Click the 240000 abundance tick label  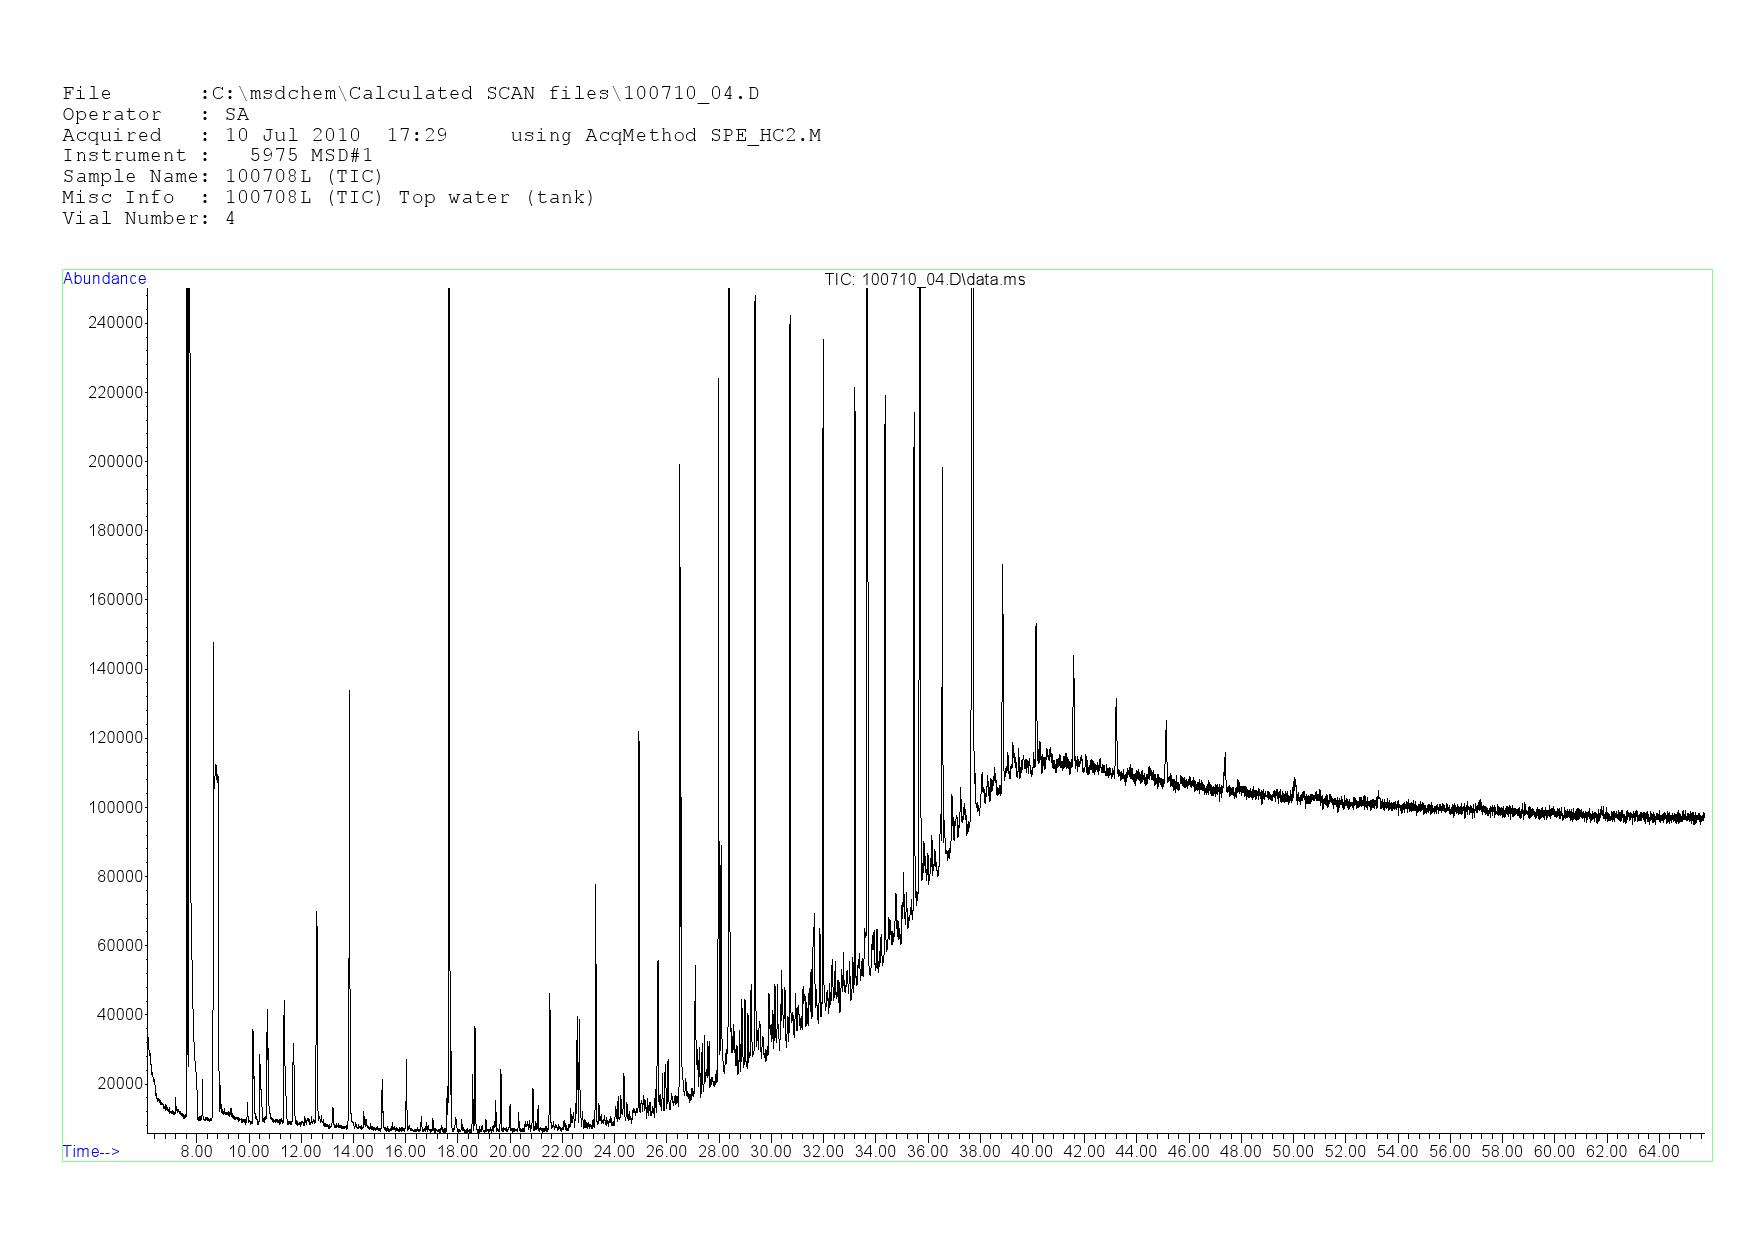tap(117, 323)
